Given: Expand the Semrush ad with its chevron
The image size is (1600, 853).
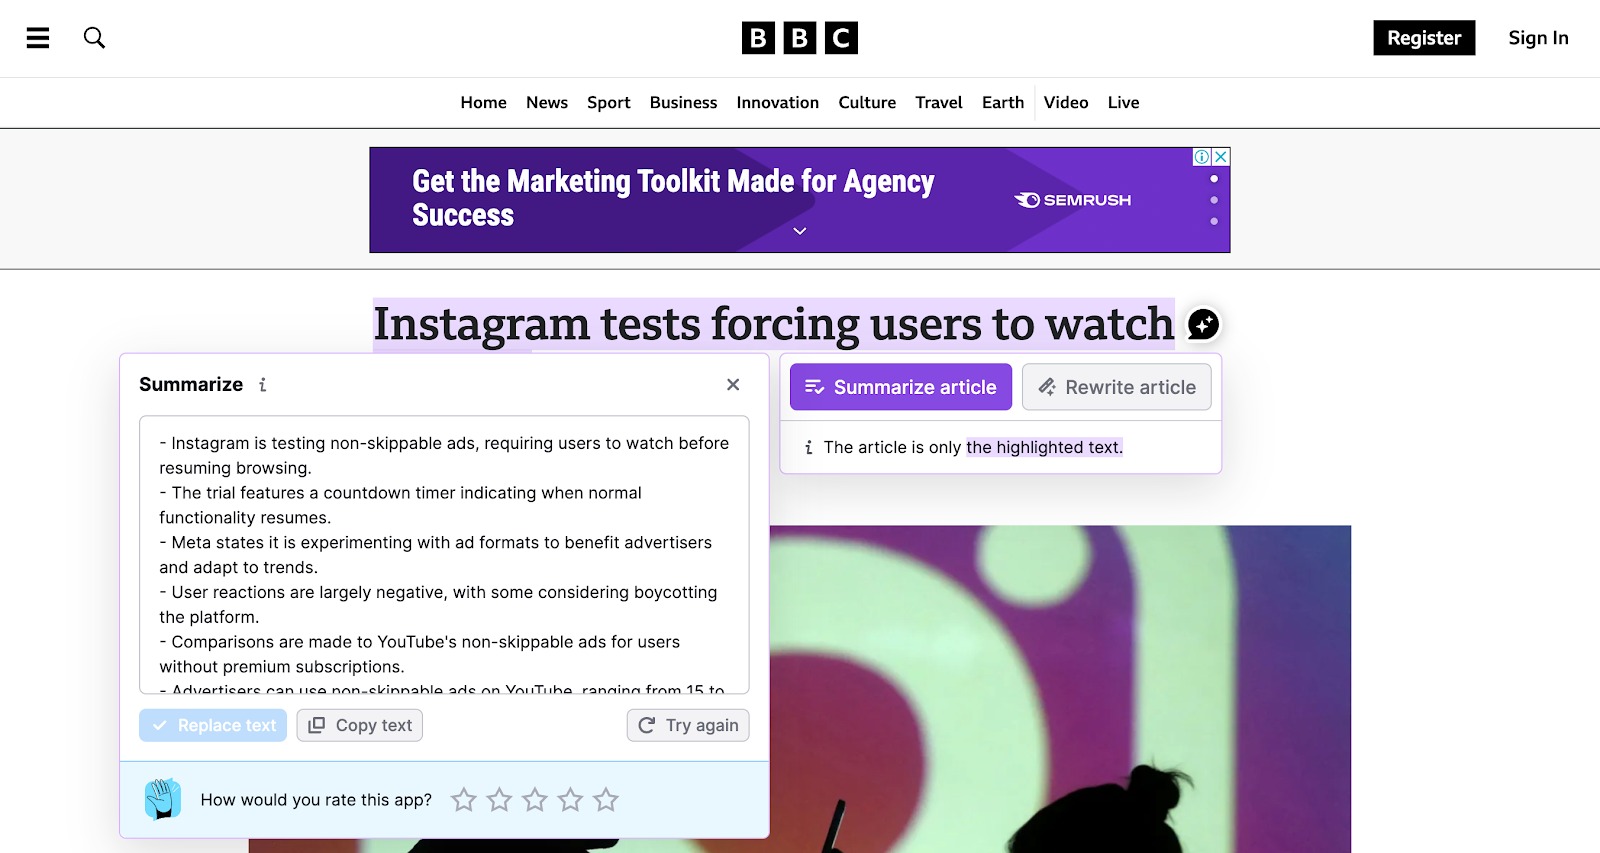Looking at the screenshot, I should [799, 230].
